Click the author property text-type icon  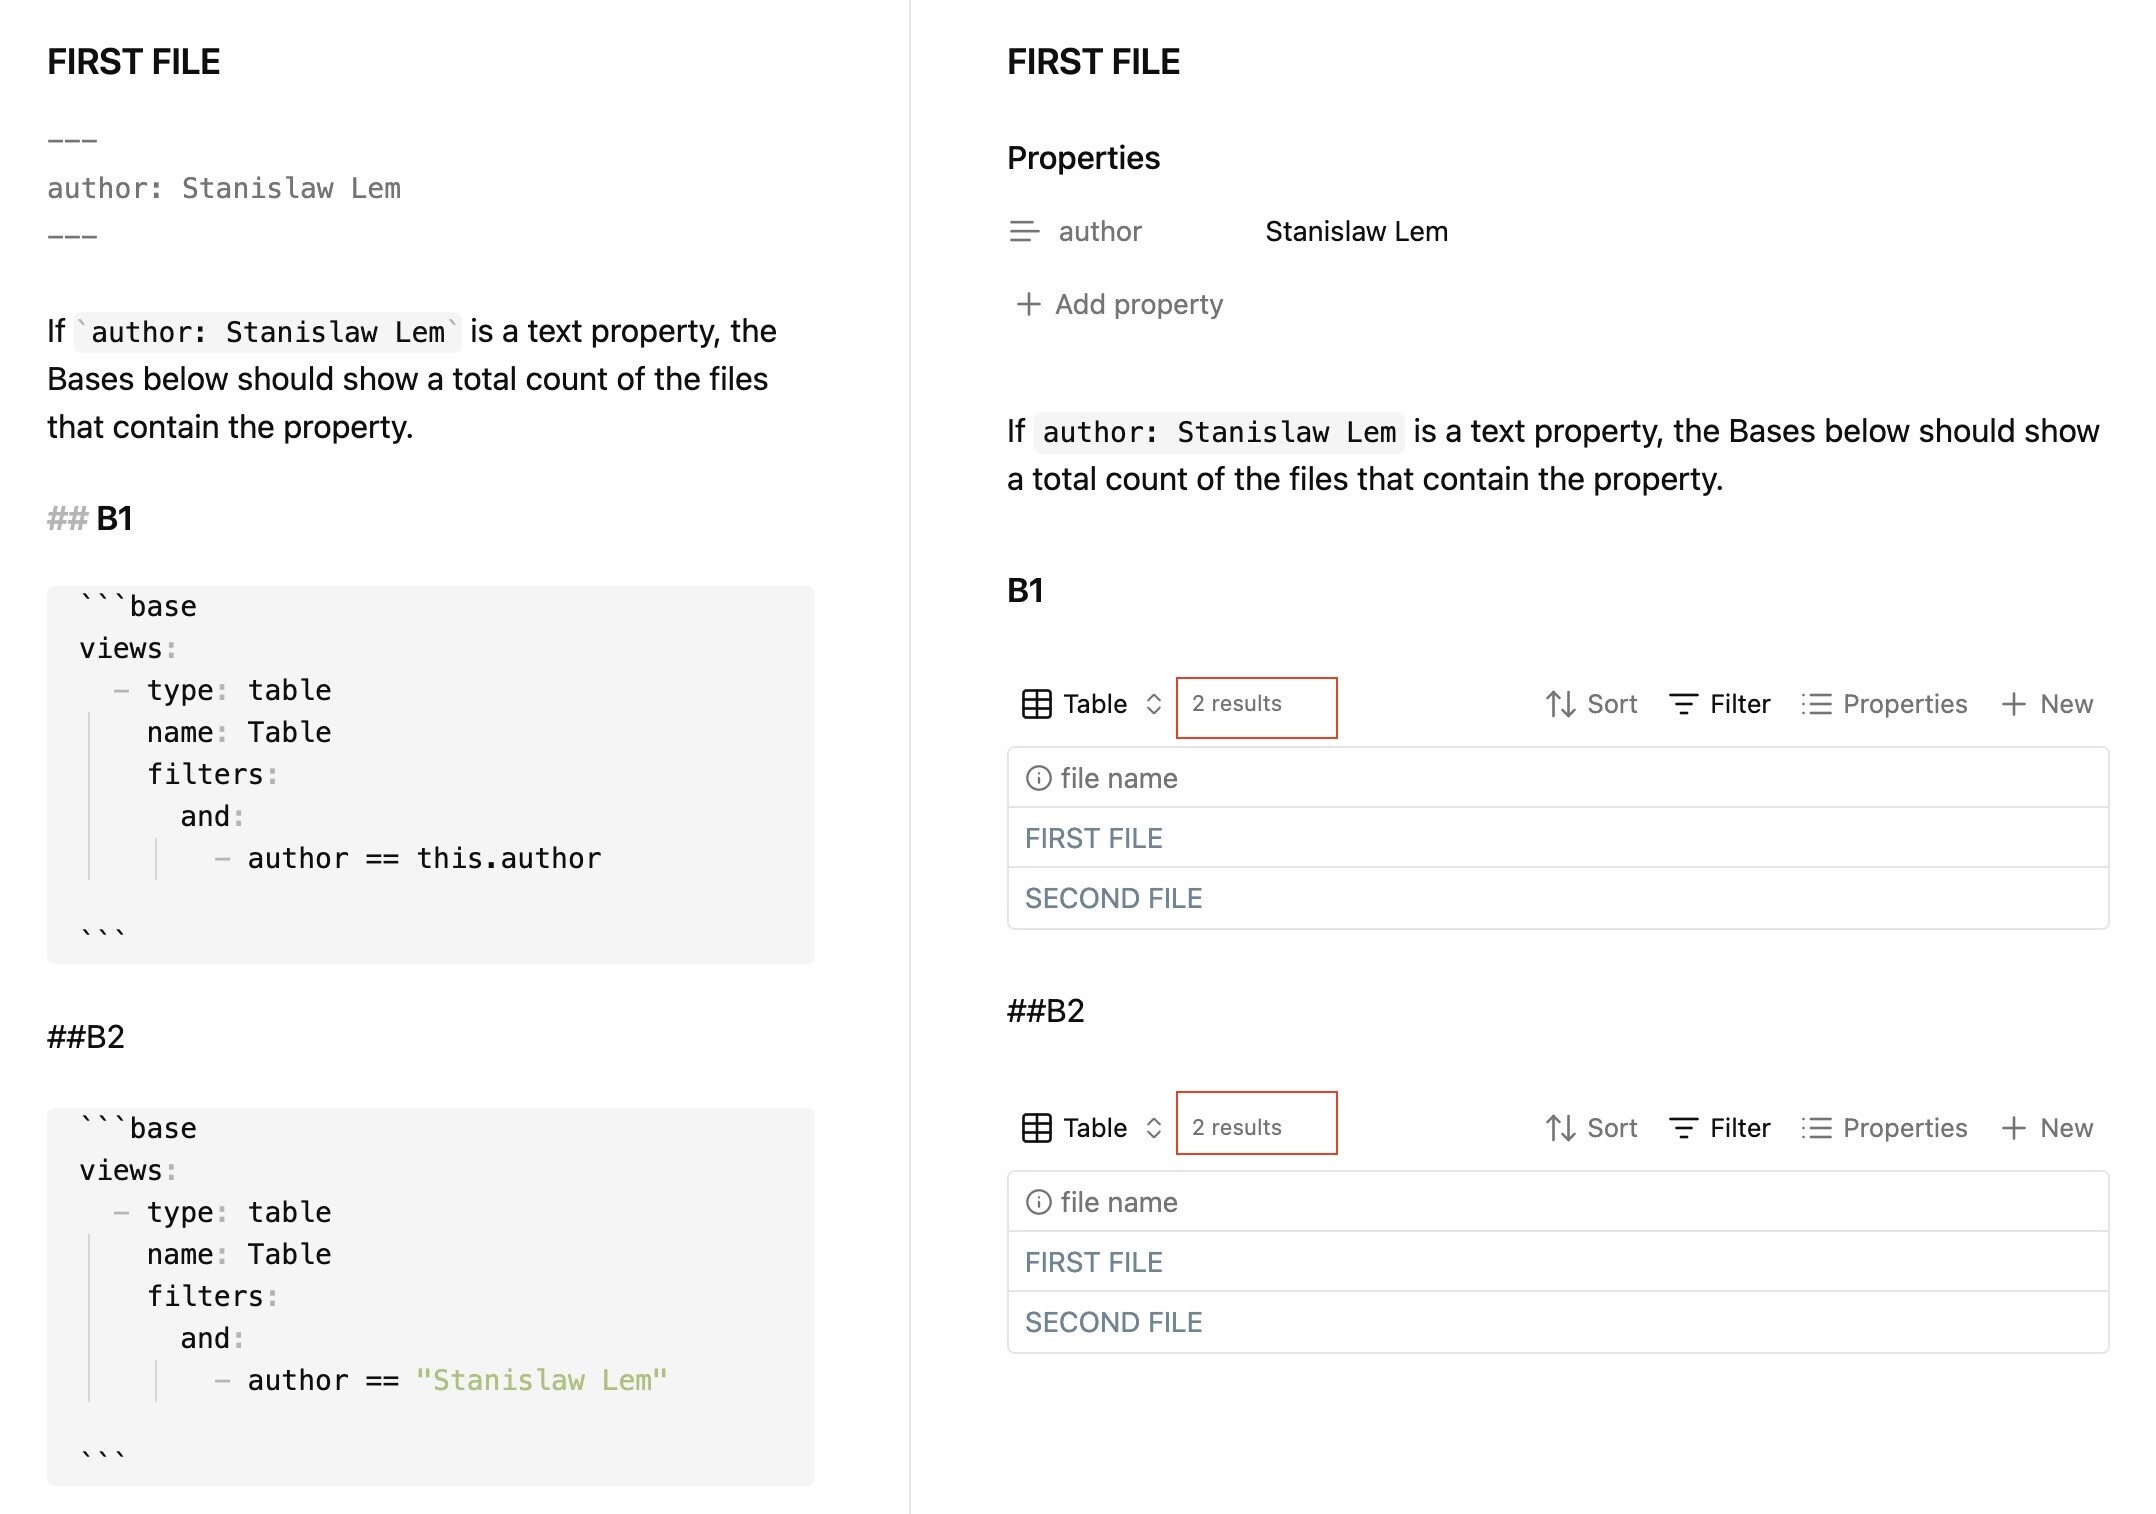(1024, 232)
